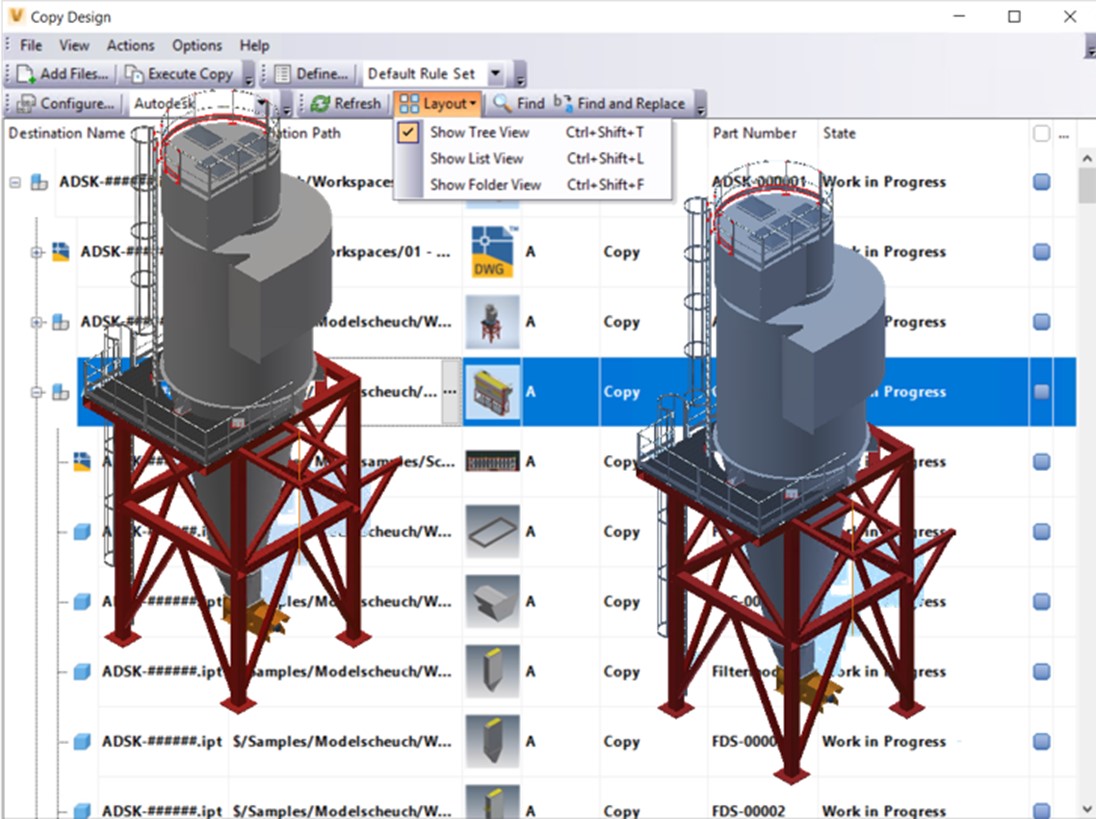1096x819 pixels.
Task: Click the rectangular frame part thumbnail
Action: (492, 531)
